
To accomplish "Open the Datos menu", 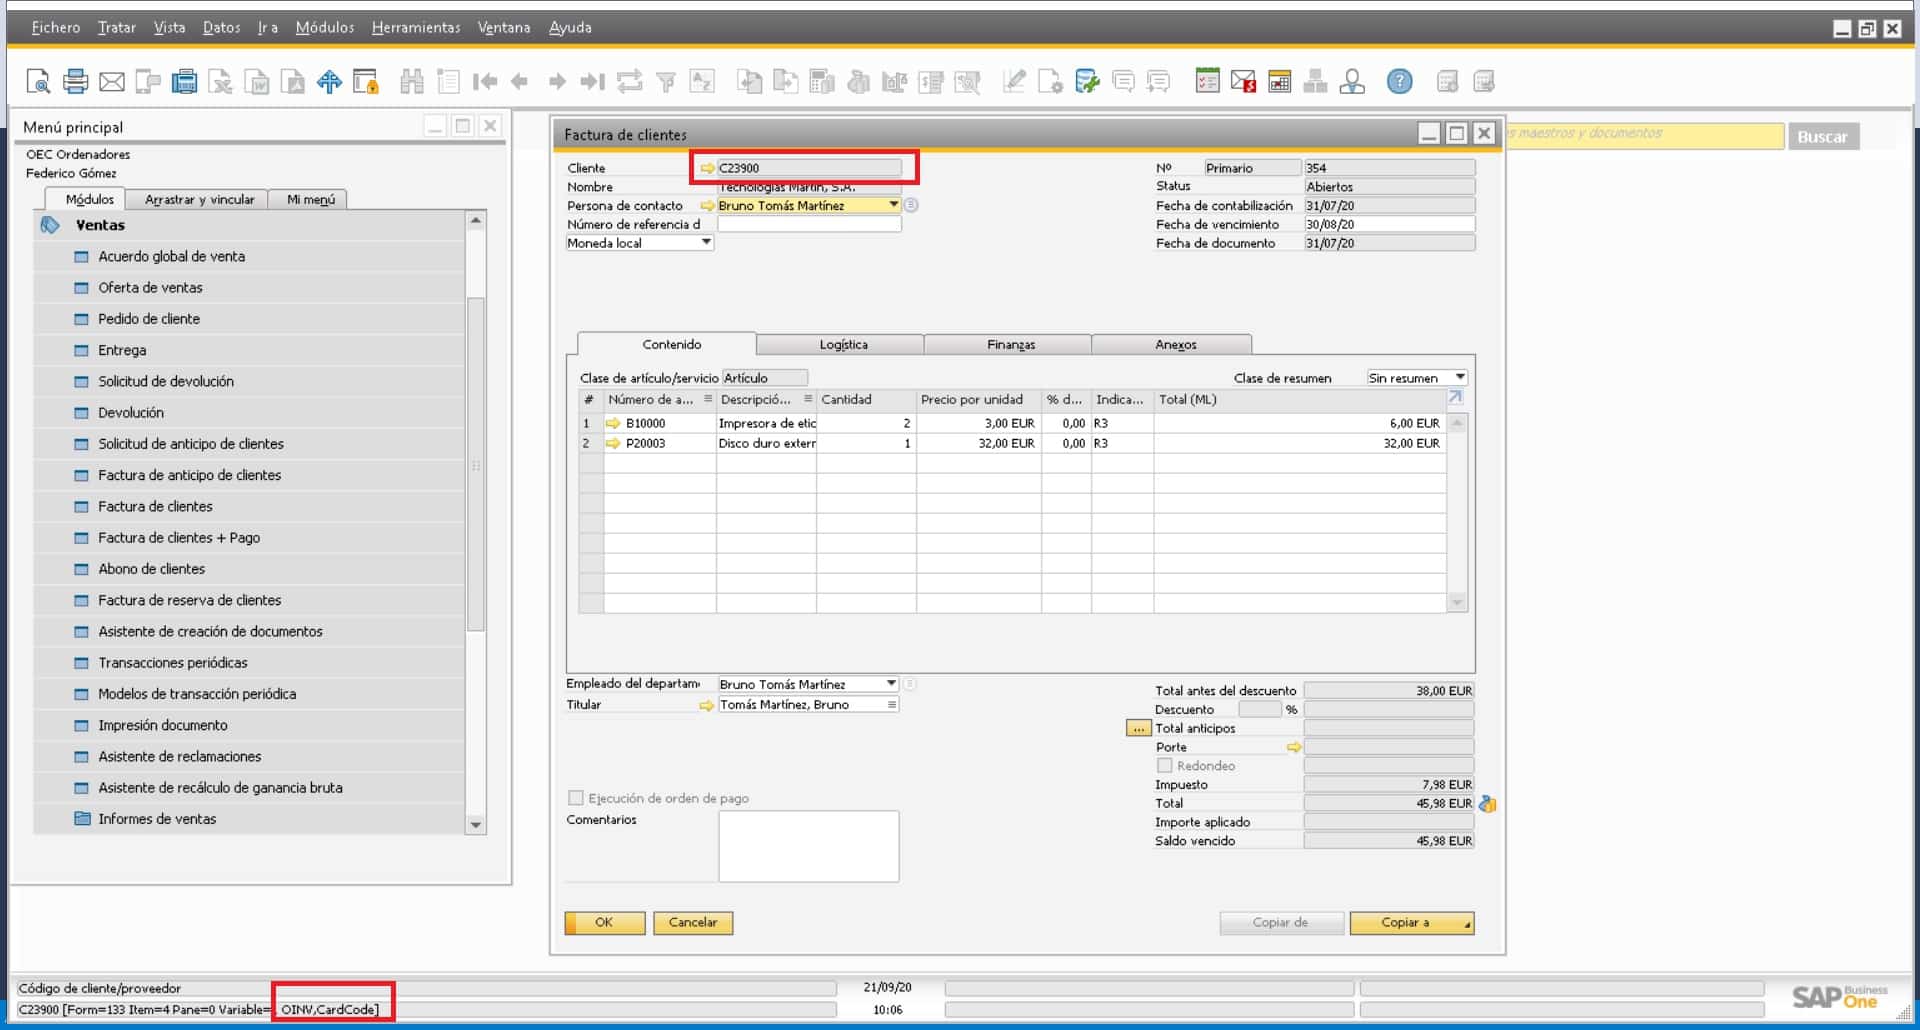I will (x=221, y=28).
